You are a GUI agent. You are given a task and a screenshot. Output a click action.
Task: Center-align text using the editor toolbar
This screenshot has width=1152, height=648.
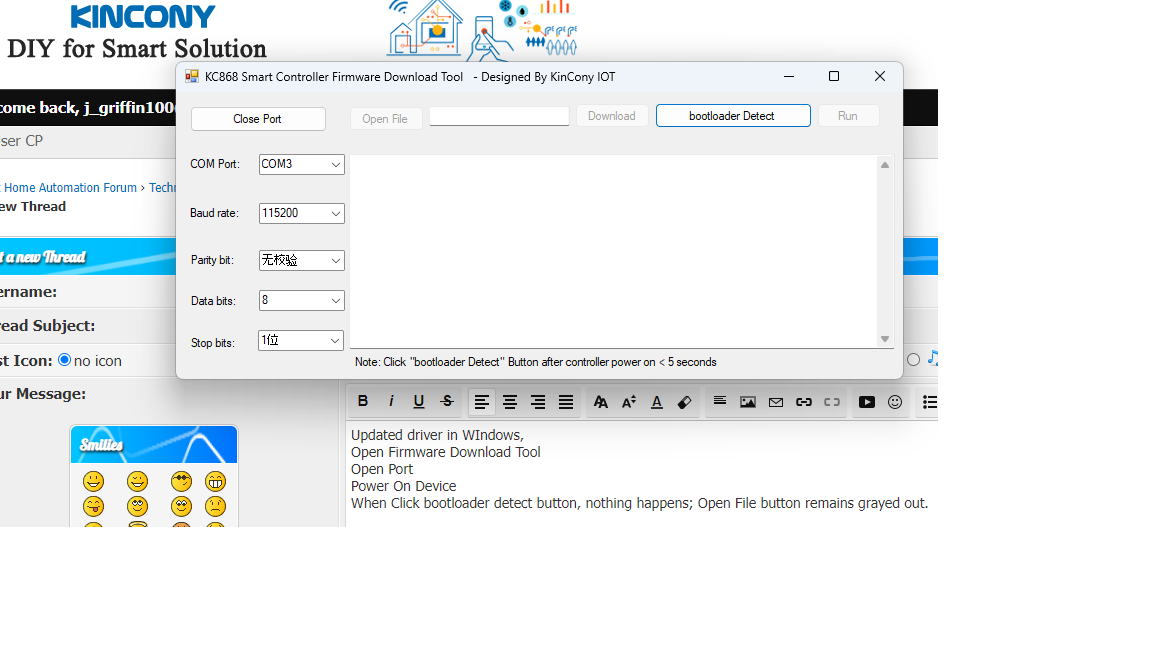510,402
